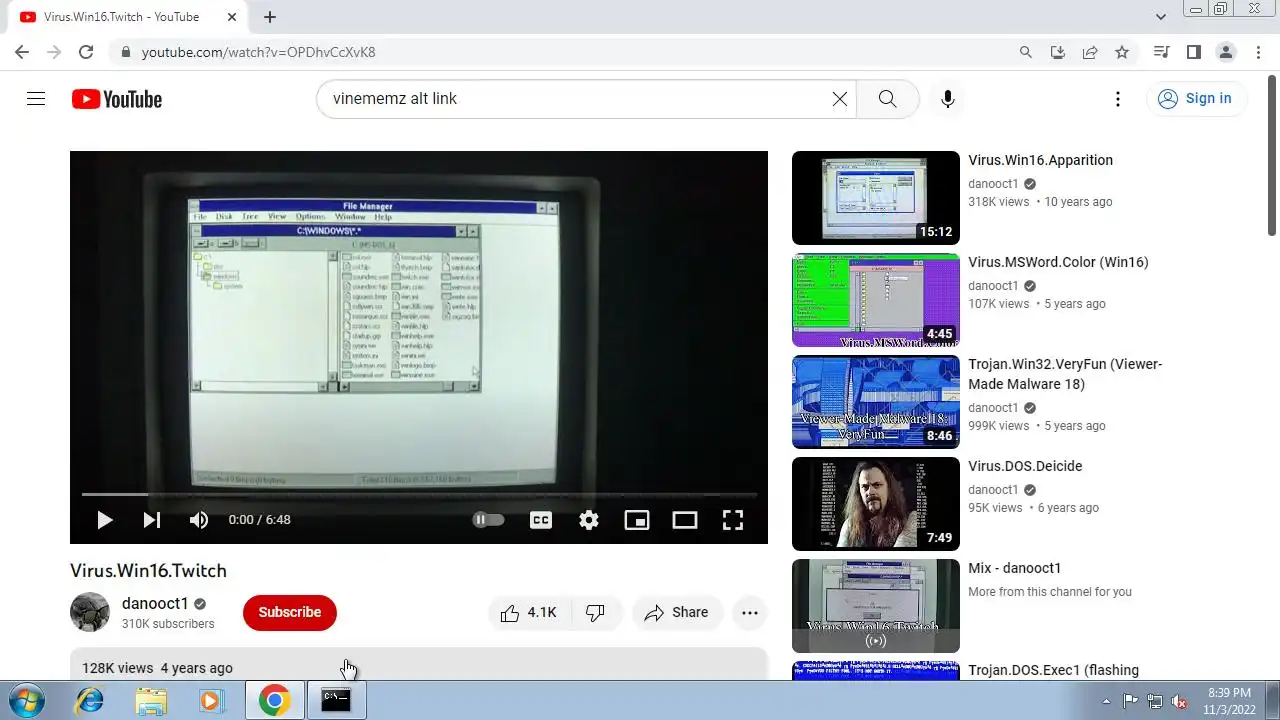The image size is (1280, 720).
Task: Like the video with thumbs up
Action: click(x=529, y=613)
